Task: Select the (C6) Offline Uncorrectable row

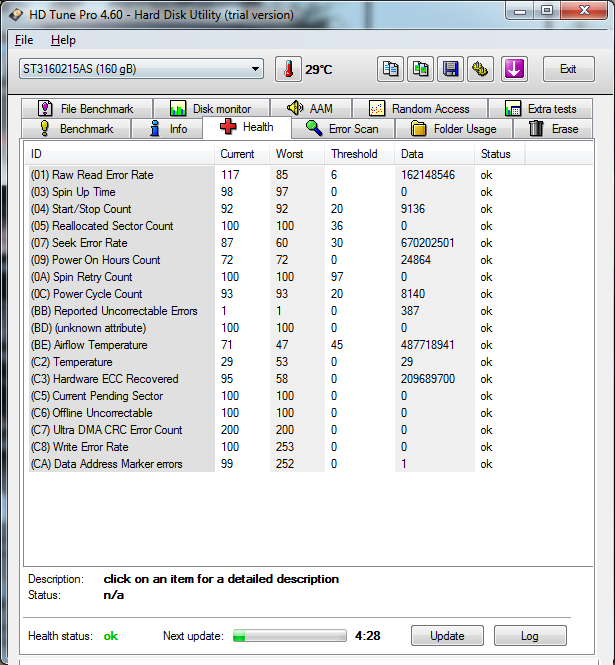Action: point(276,413)
